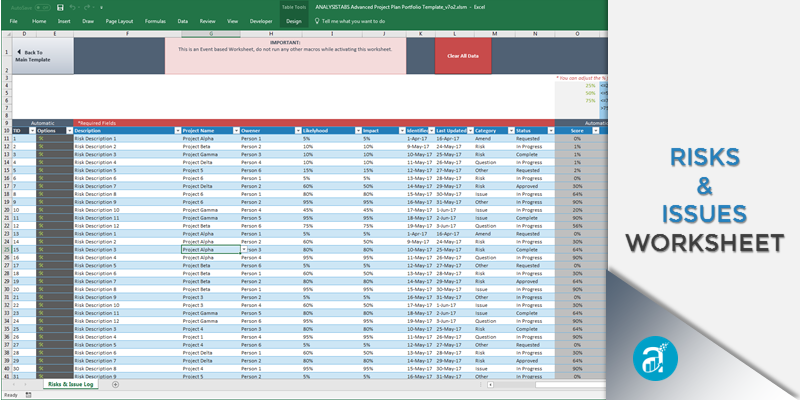
Task: Click the ANALYSISTABS round logo
Action: tap(651, 357)
